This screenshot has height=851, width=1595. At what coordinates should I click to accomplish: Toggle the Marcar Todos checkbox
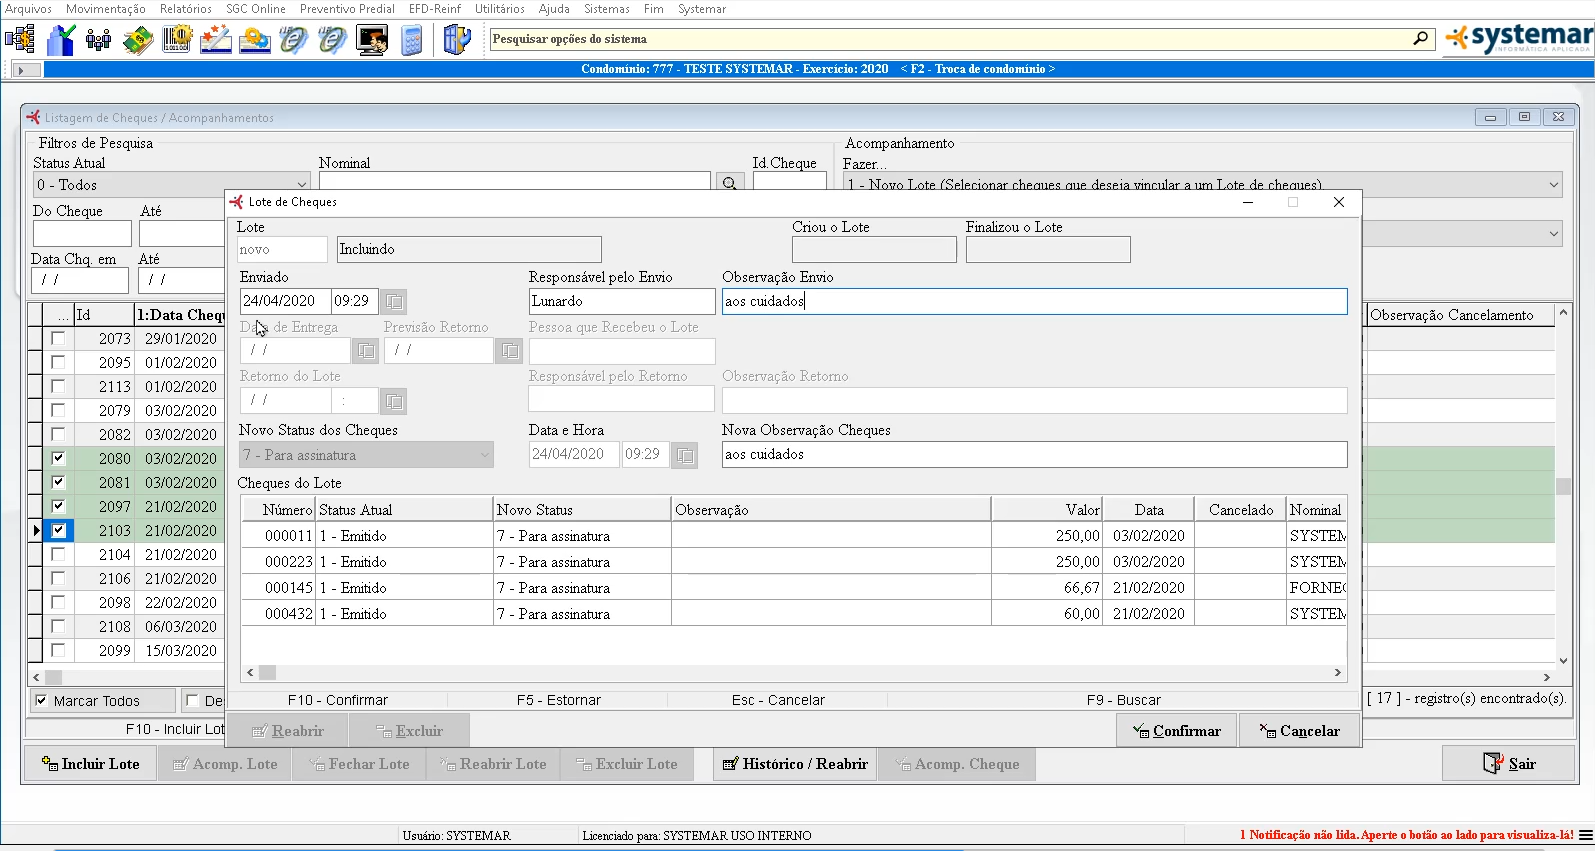41,701
